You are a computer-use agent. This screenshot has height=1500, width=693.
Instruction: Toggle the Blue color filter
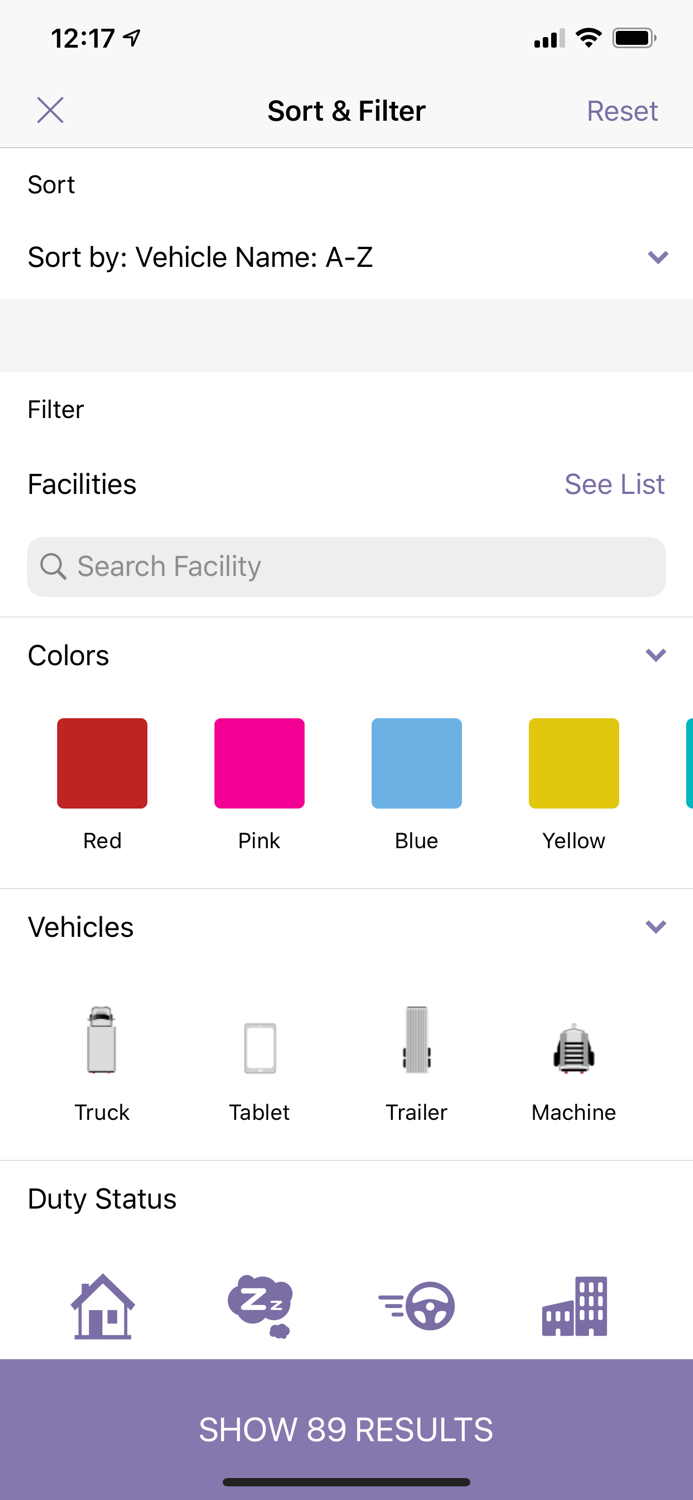click(416, 763)
